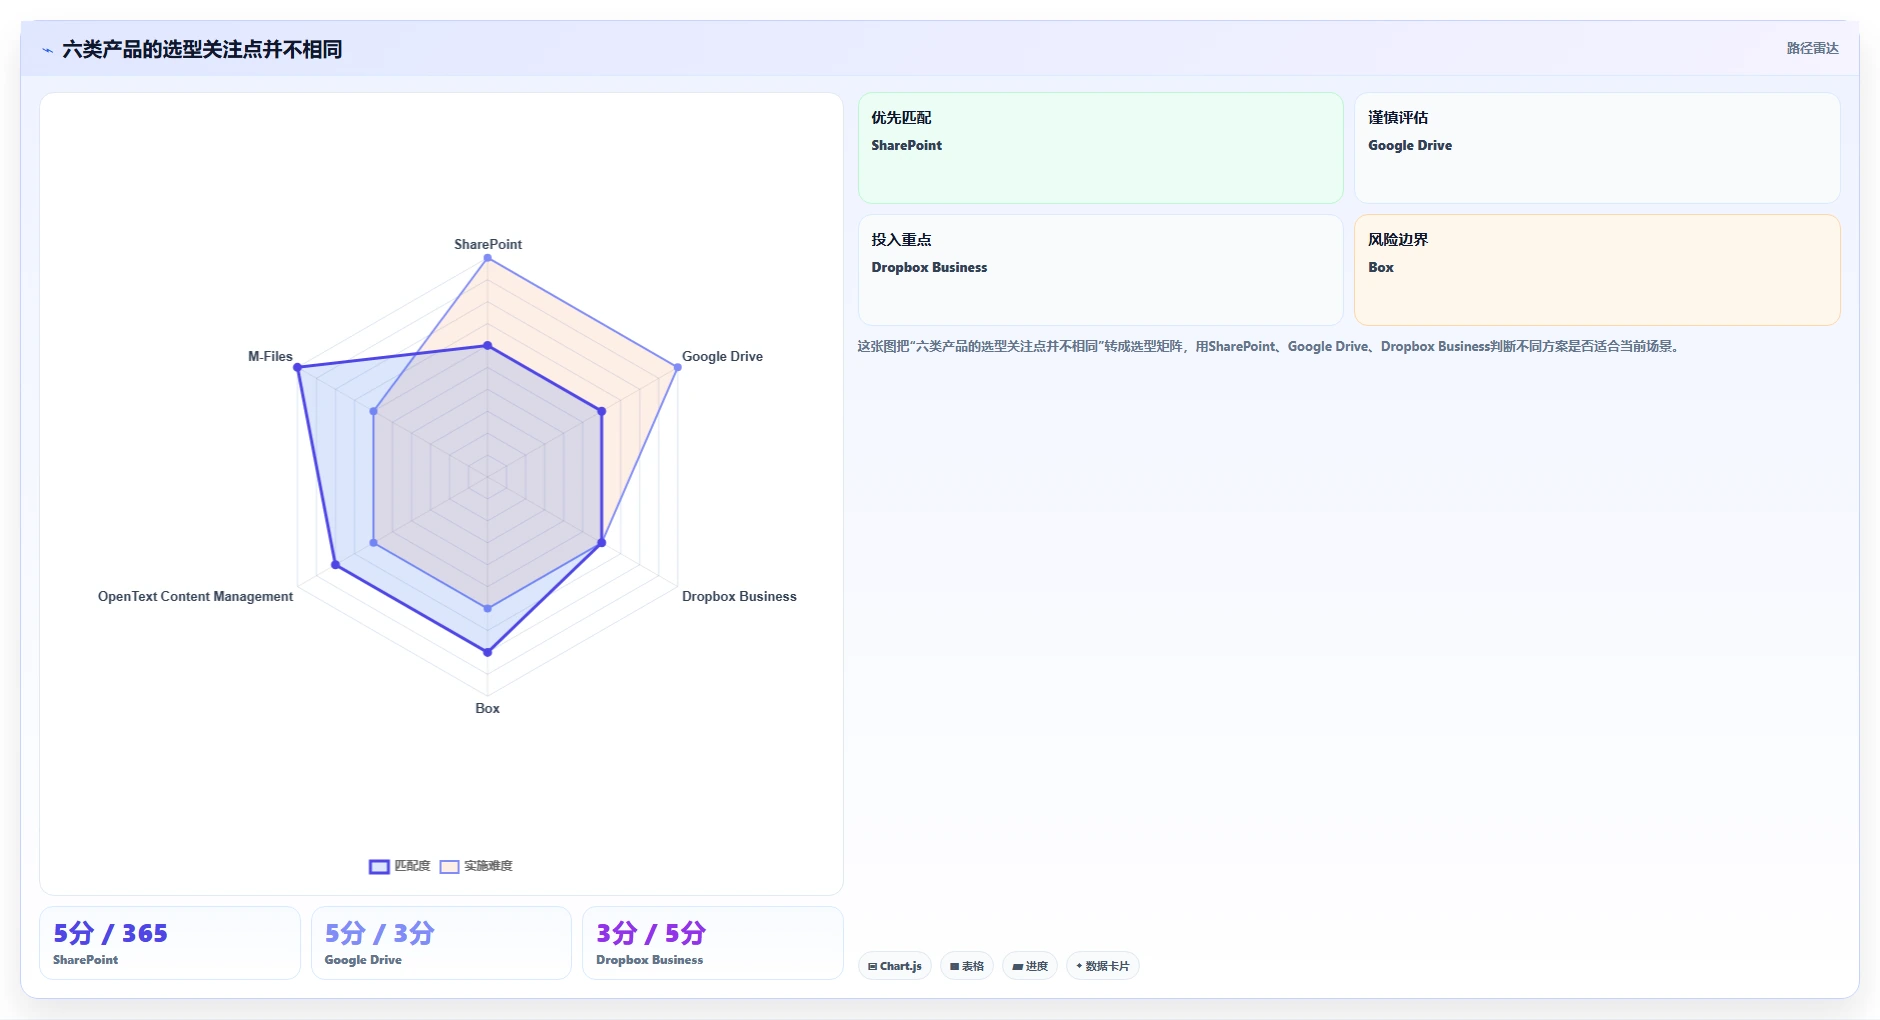Image resolution: width=1880 pixels, height=1020 pixels.
Task: Click the M-Files 匹配度 data point
Action: click(297, 368)
